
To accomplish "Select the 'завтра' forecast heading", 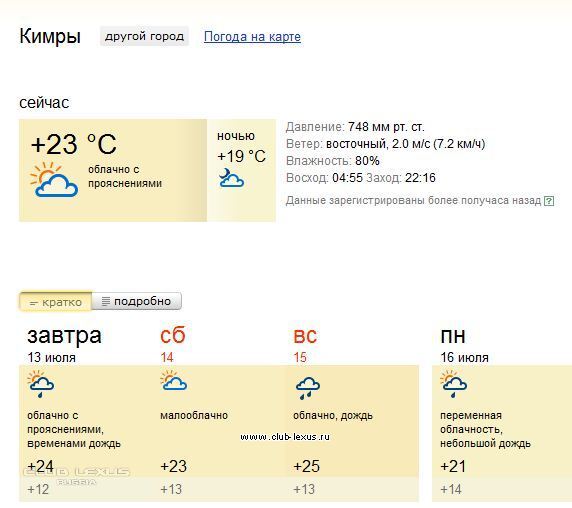I will (x=64, y=336).
